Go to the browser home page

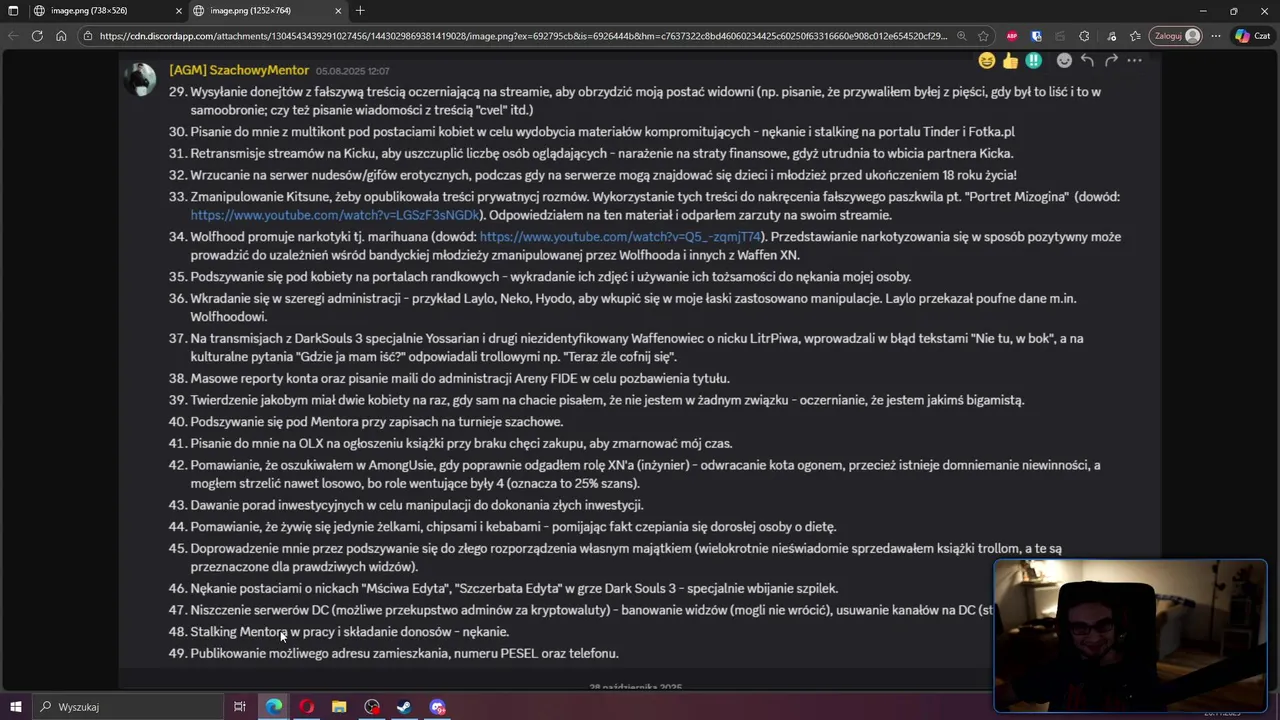[x=61, y=36]
